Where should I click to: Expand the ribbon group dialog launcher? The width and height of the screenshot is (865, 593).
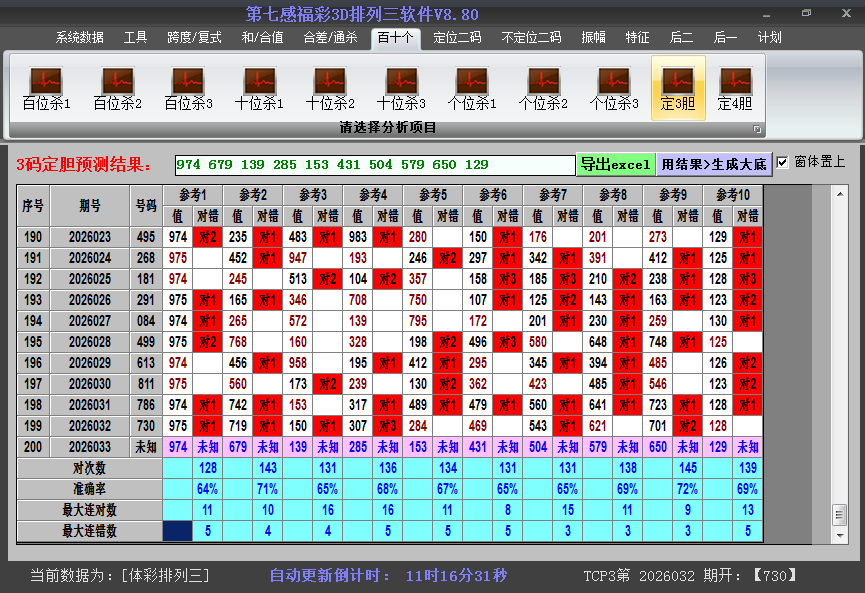(x=757, y=129)
